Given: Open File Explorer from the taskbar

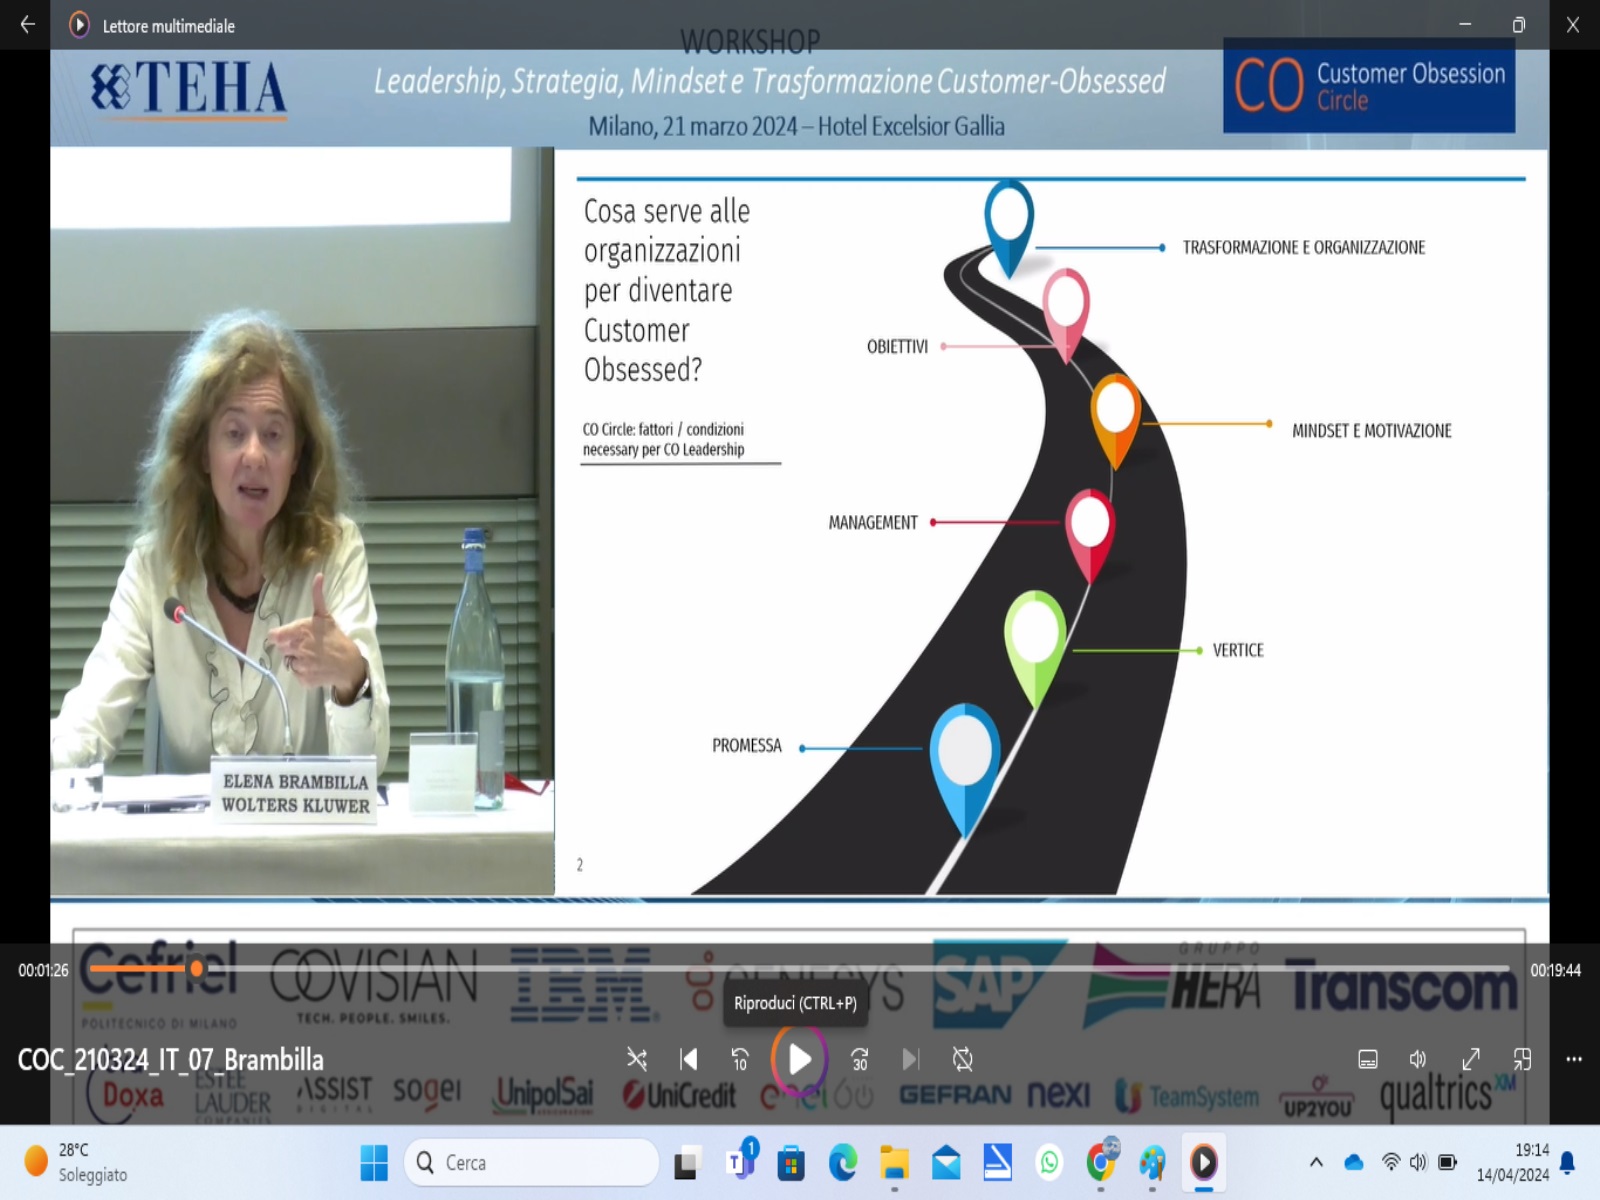Looking at the screenshot, I should (894, 1163).
